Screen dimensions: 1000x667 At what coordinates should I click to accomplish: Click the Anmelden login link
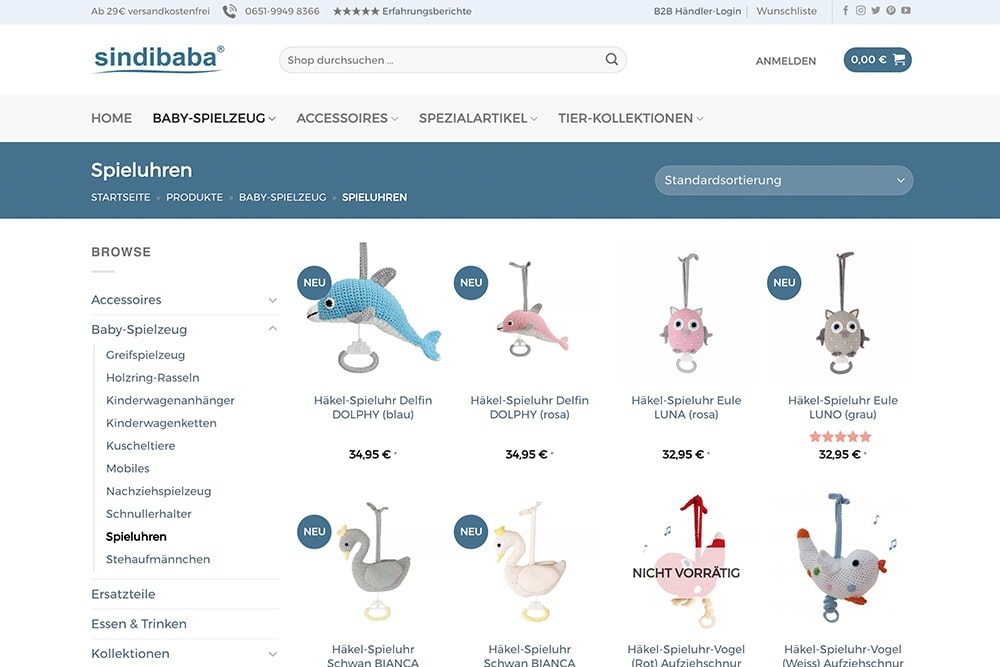786,61
